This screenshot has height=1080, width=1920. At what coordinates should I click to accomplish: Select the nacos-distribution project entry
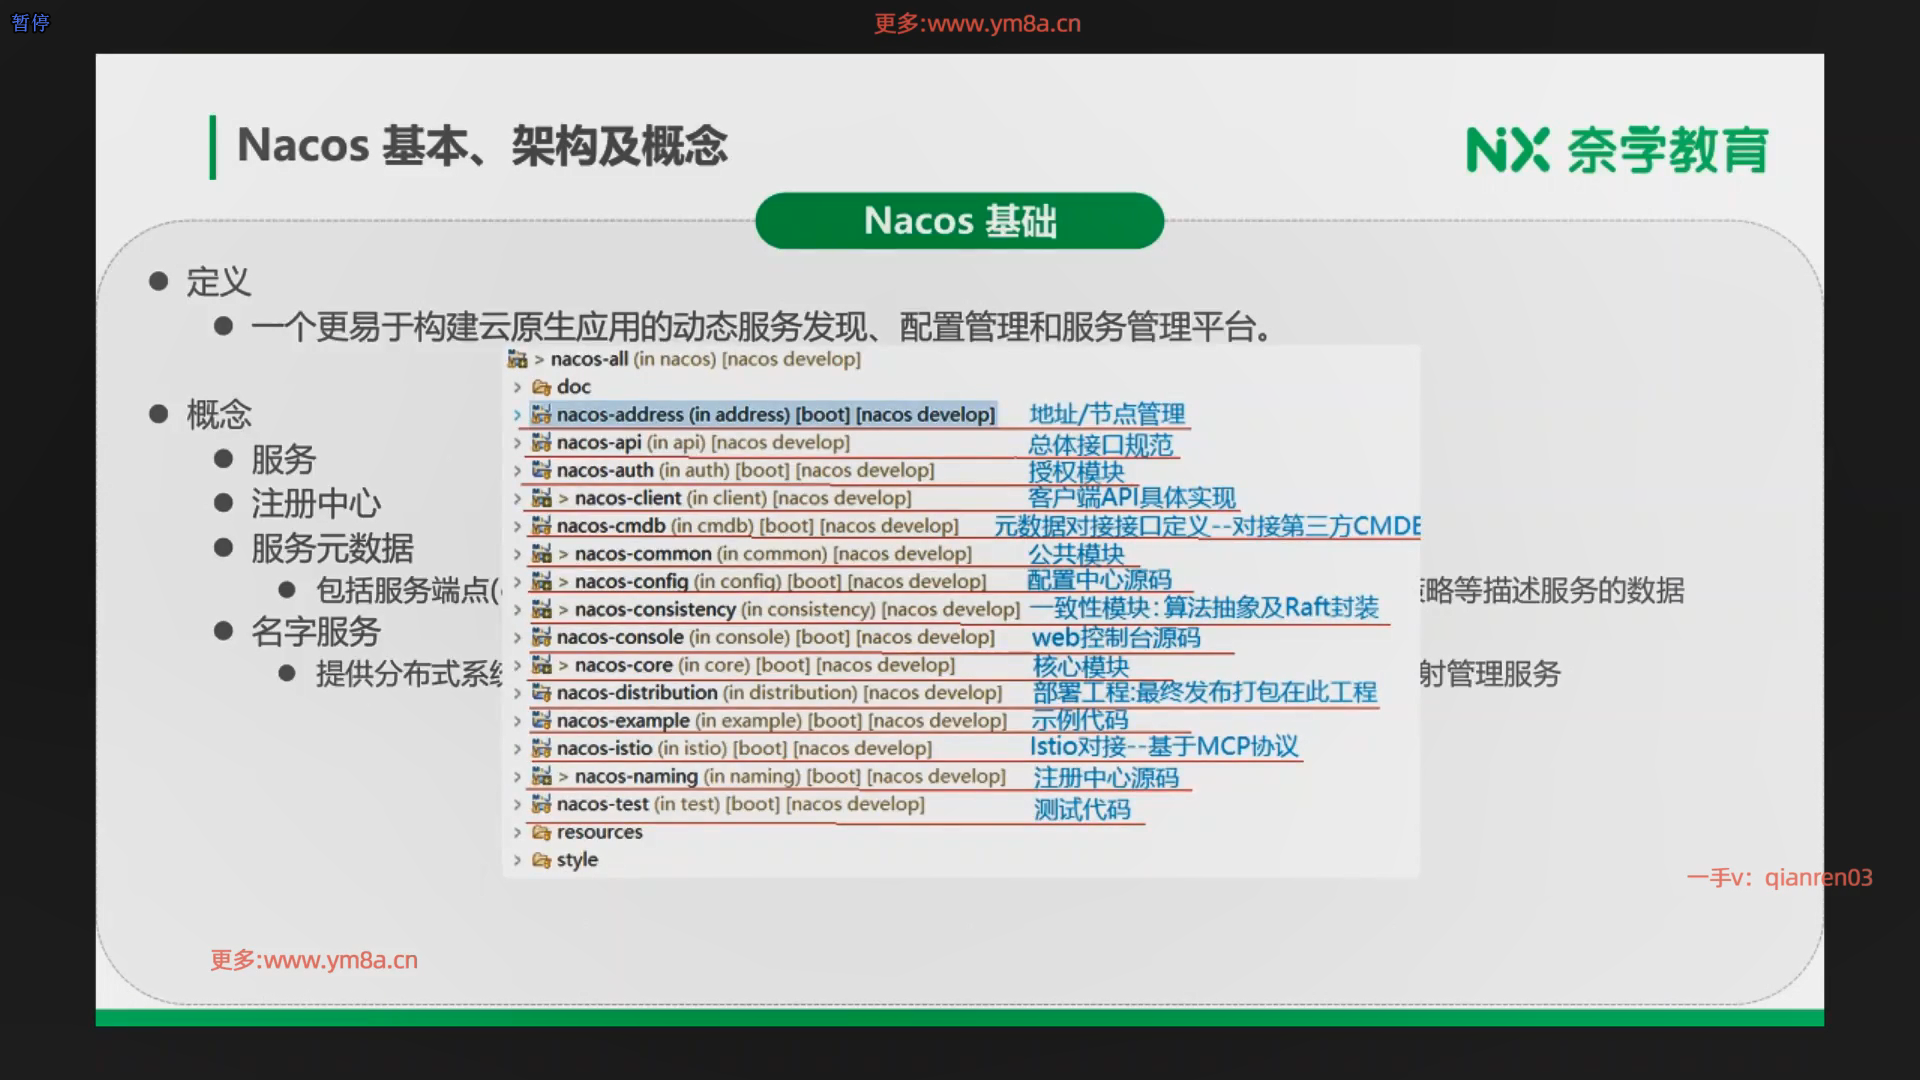click(x=637, y=693)
